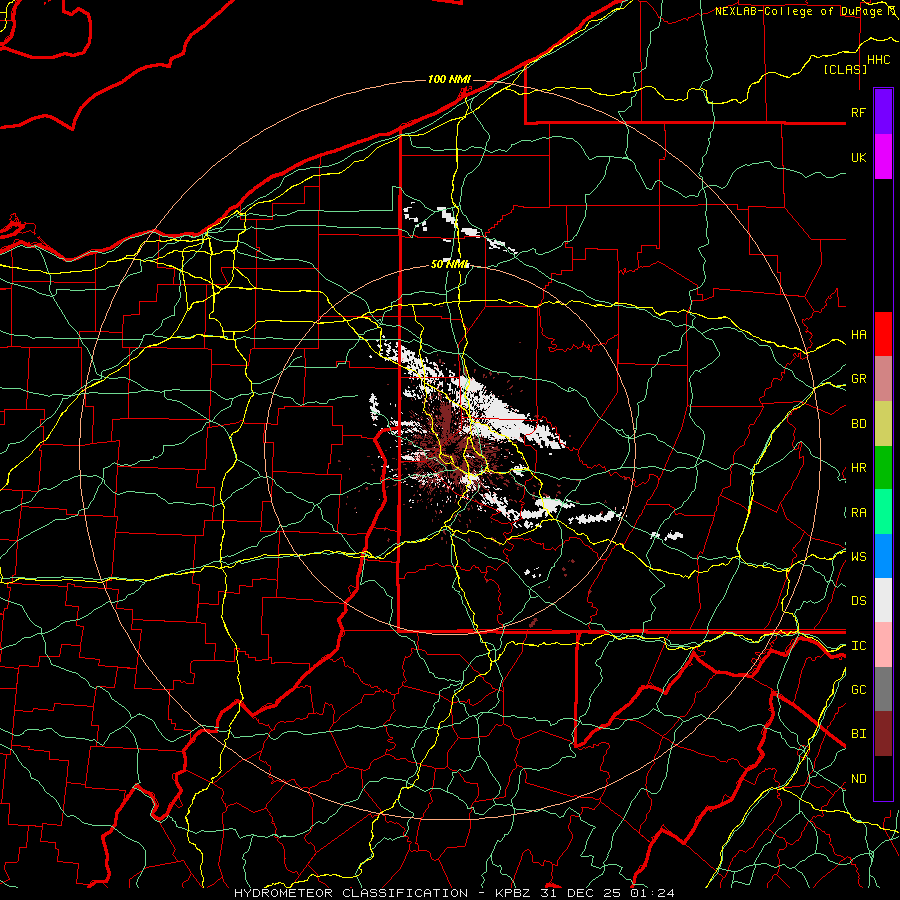Click the 'KPBZ' station identifier
Viewport: 900px width, 900px height.
(513, 893)
